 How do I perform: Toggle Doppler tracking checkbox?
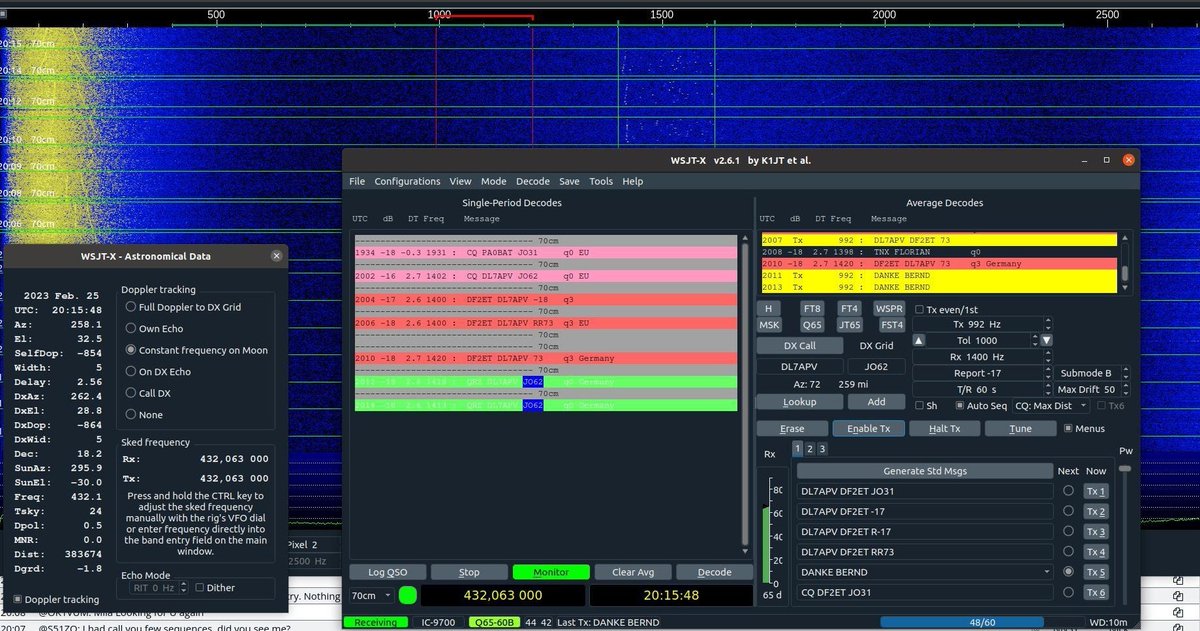(x=16, y=600)
